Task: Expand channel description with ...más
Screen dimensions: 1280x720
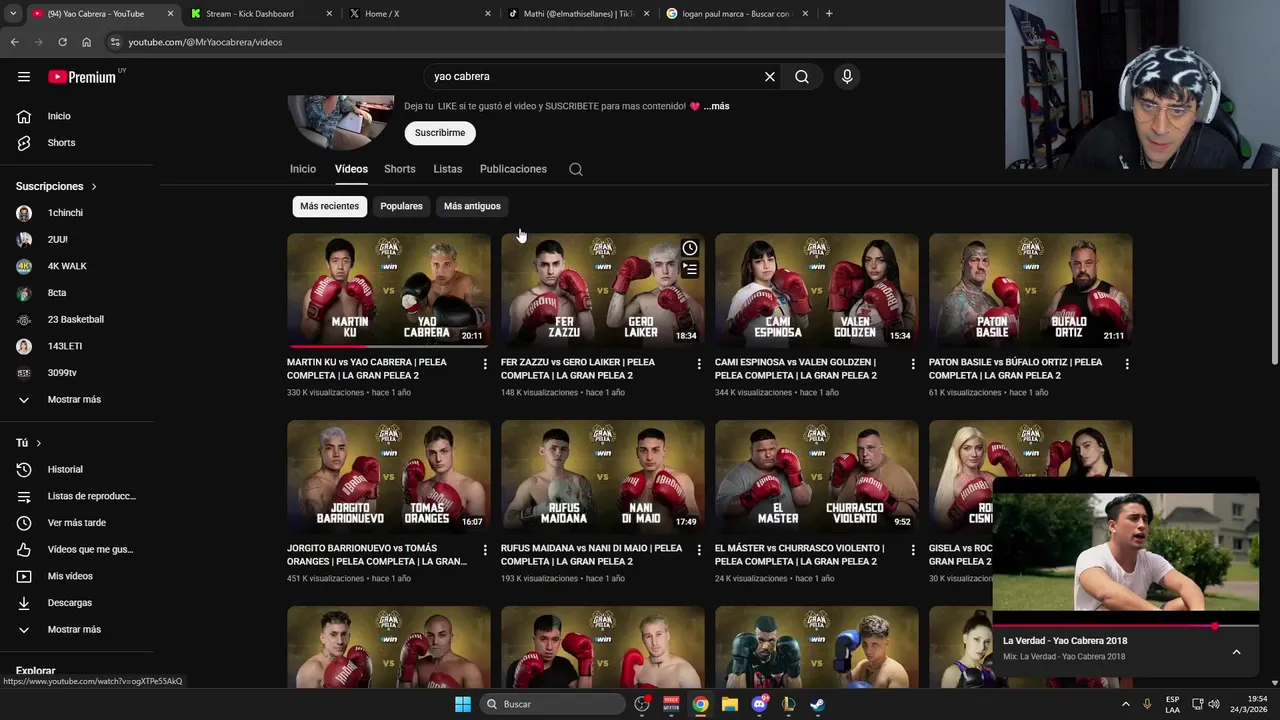Action: coord(716,106)
